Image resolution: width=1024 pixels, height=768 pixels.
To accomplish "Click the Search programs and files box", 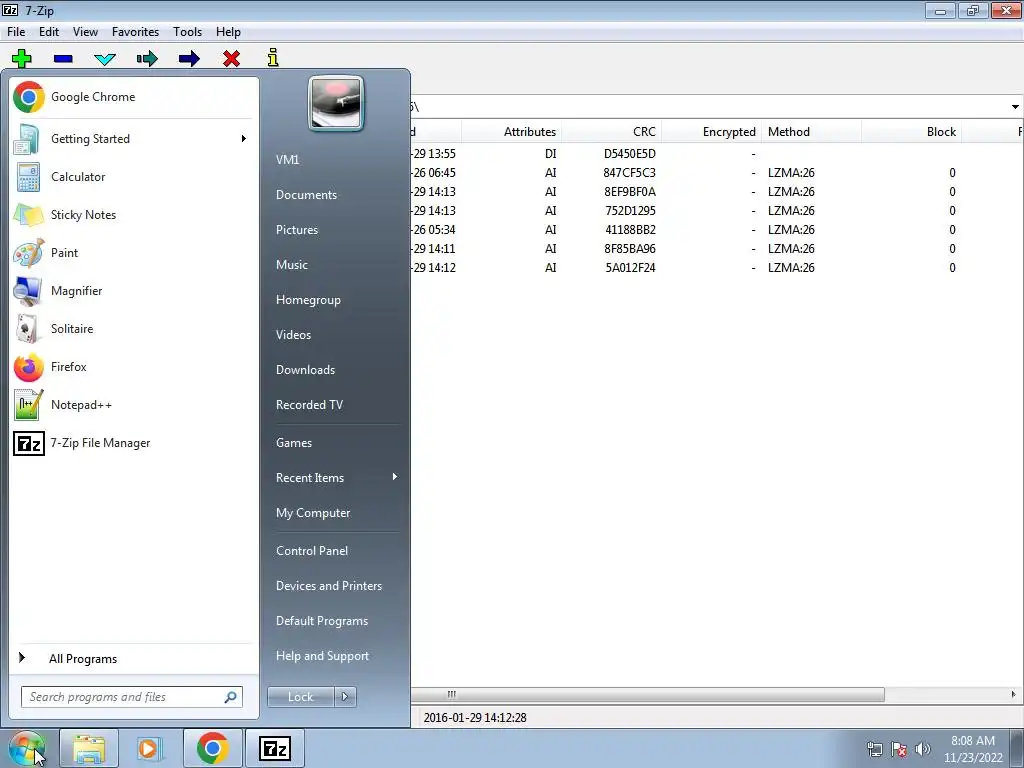I will [131, 697].
